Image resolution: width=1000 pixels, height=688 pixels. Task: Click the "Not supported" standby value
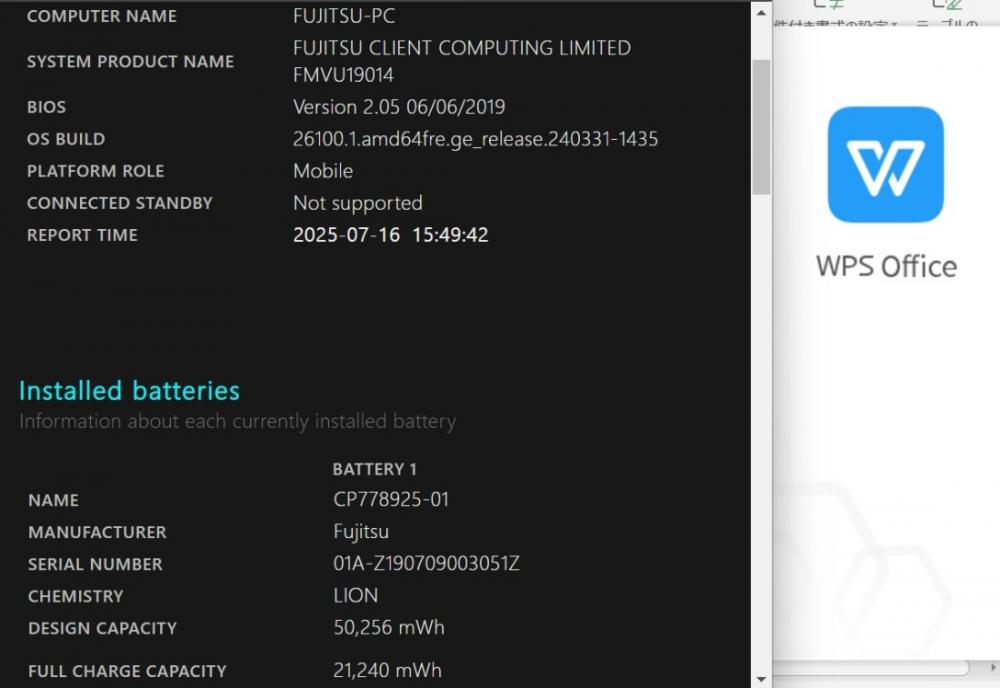[x=358, y=203]
